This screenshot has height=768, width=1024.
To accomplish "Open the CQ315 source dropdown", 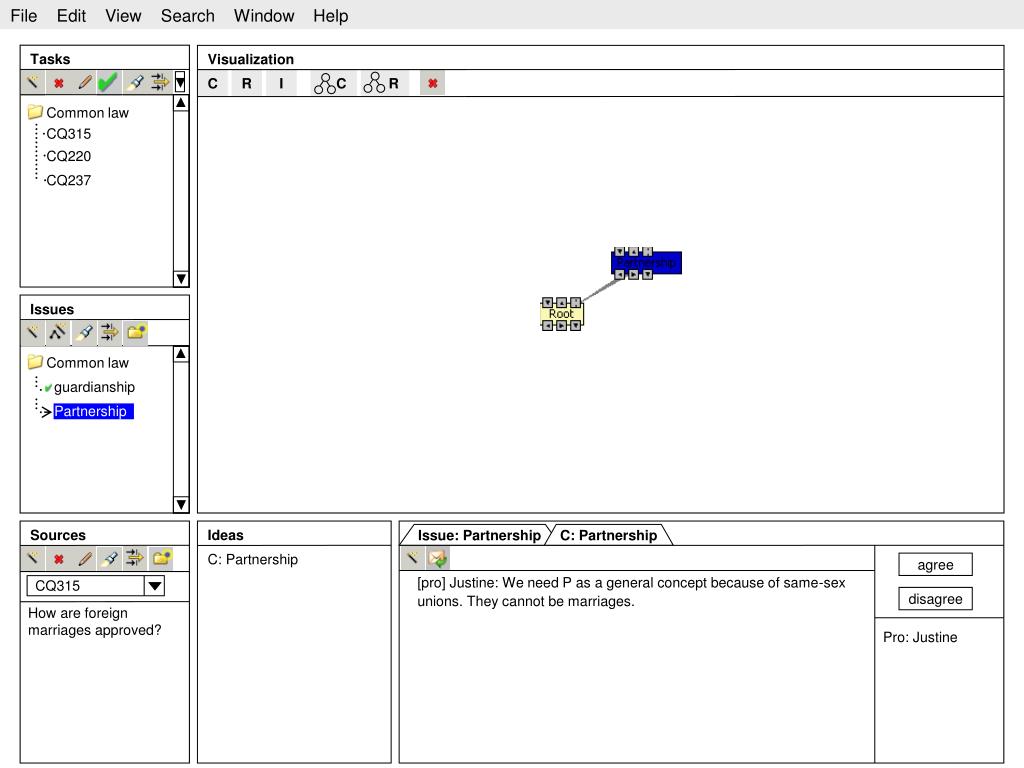I will pyautogui.click(x=154, y=586).
